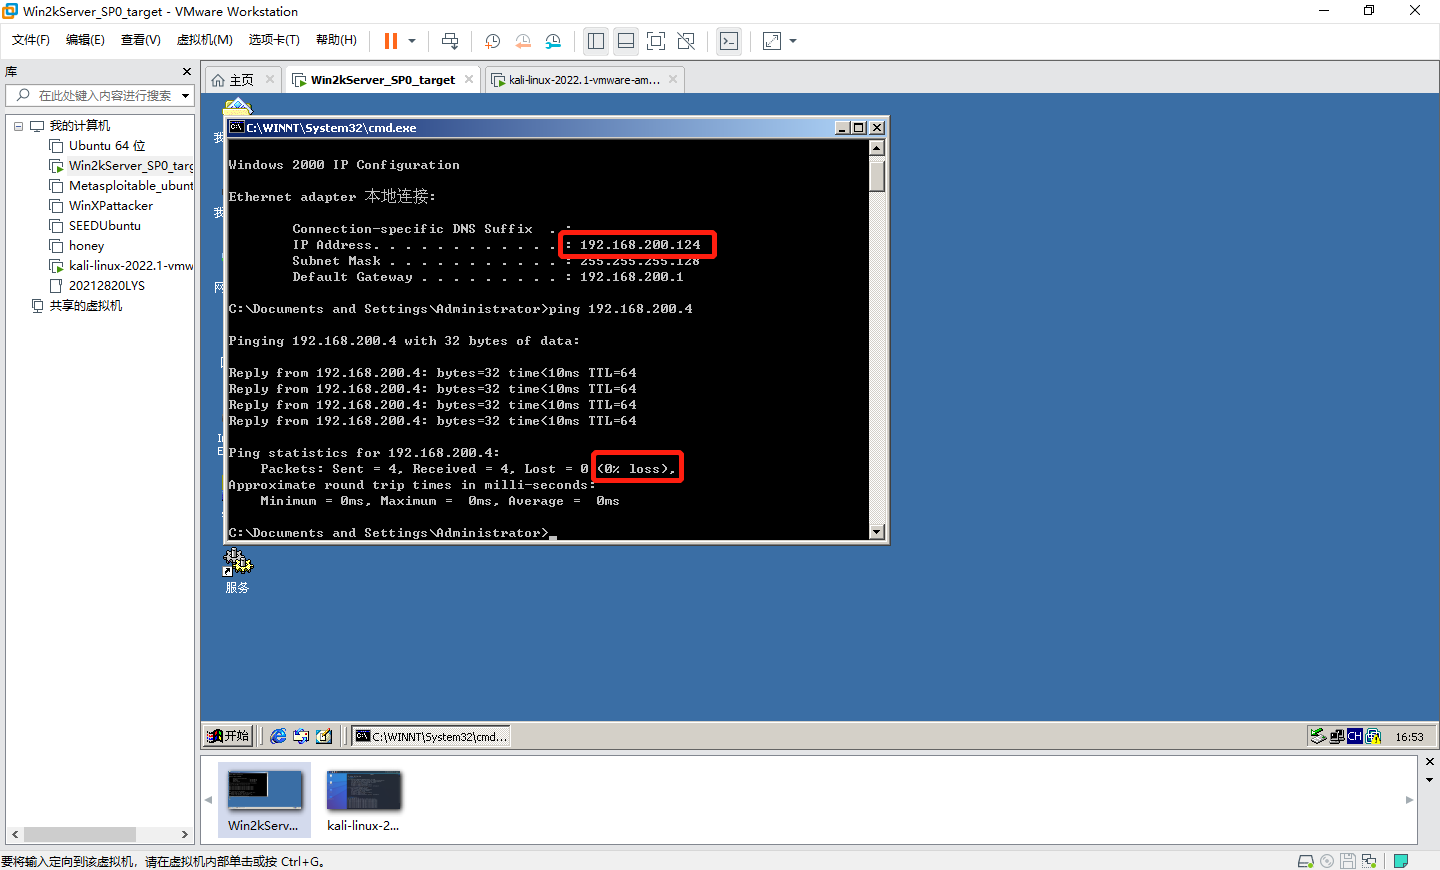This screenshot has height=870, width=1440.
Task: Select Win2kServer_SP0_target in the library tree
Action: (131, 166)
